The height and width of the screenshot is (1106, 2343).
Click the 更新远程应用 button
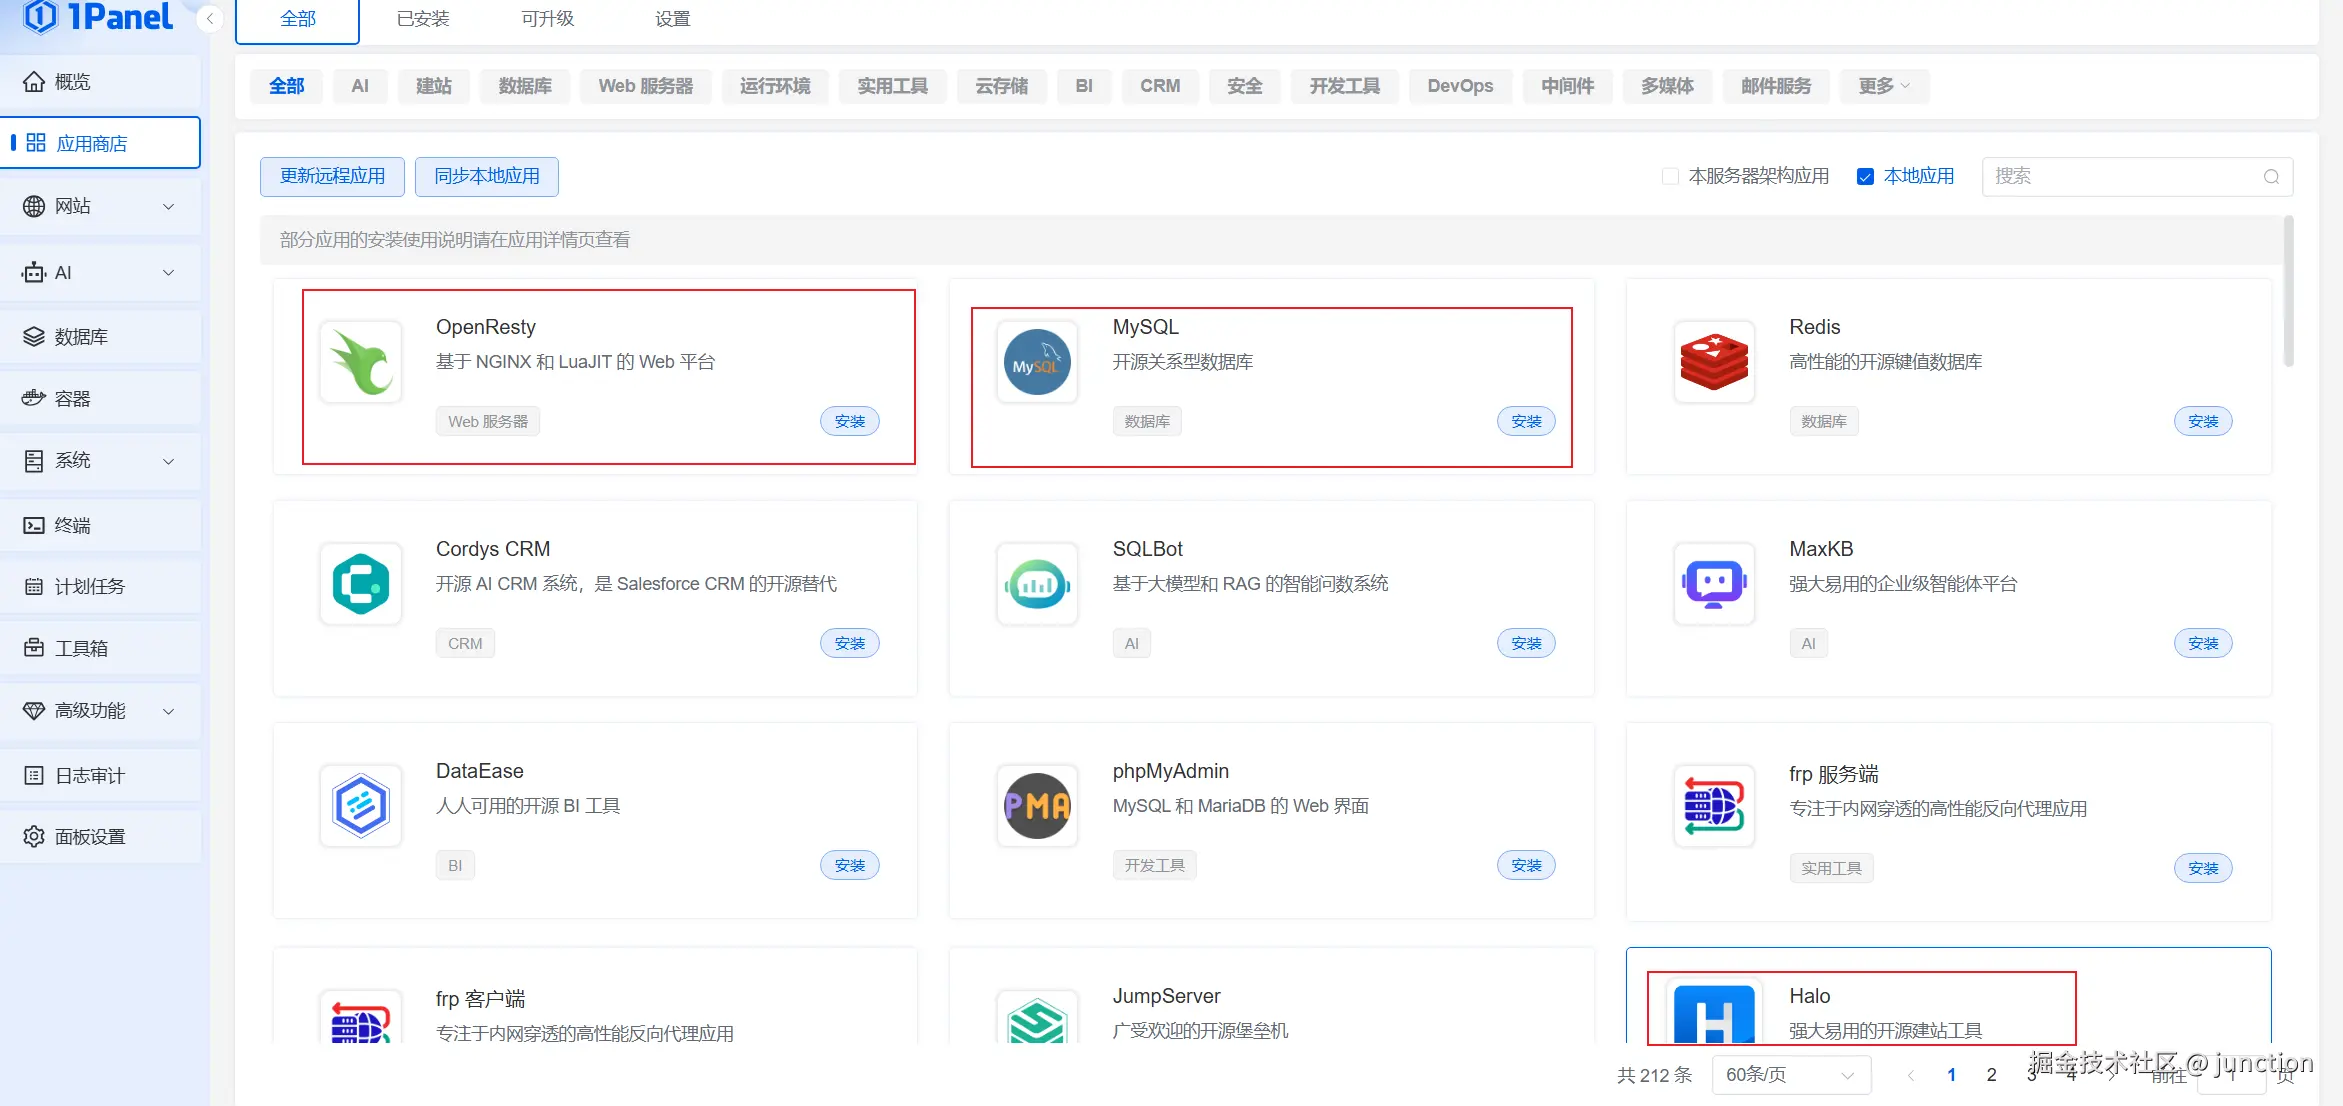tap(332, 177)
